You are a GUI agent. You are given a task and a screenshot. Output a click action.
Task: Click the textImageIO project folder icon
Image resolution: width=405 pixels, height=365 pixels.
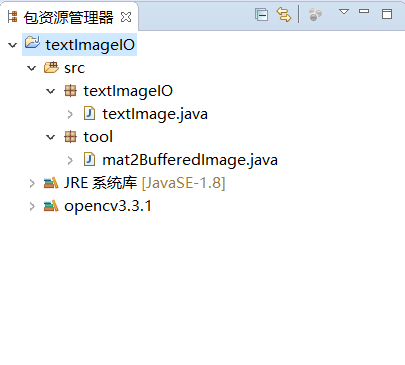32,43
